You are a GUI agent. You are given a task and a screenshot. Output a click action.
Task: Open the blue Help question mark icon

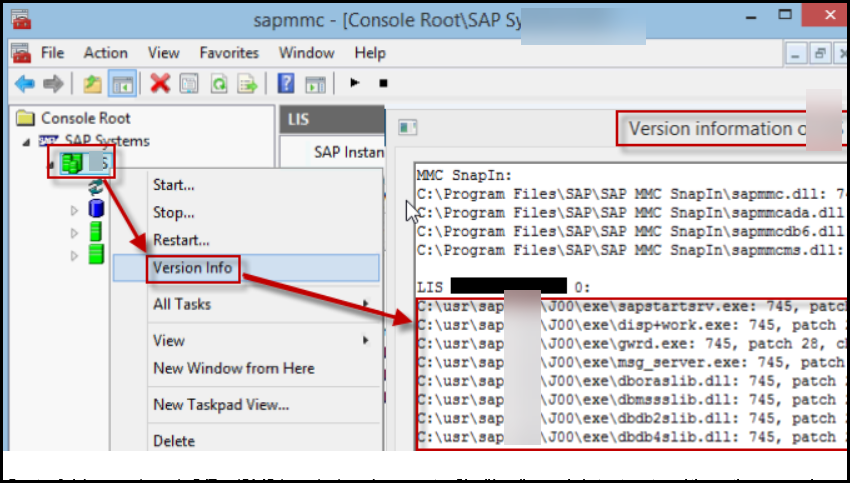point(286,83)
